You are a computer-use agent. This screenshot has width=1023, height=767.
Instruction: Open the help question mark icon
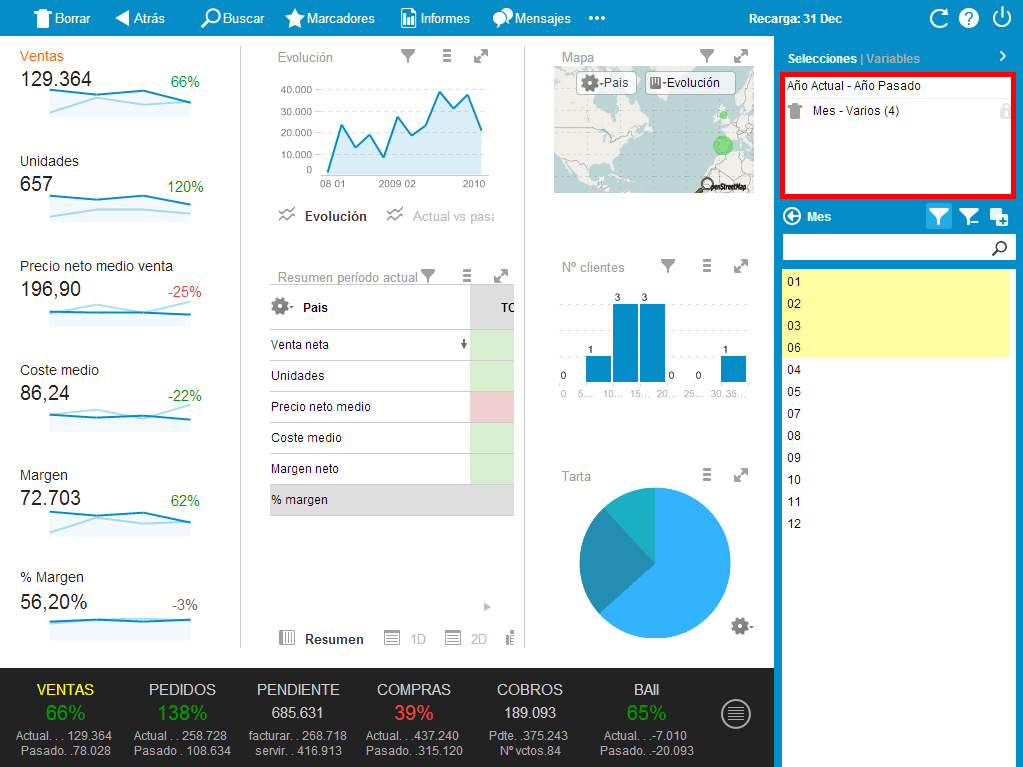tap(969, 18)
